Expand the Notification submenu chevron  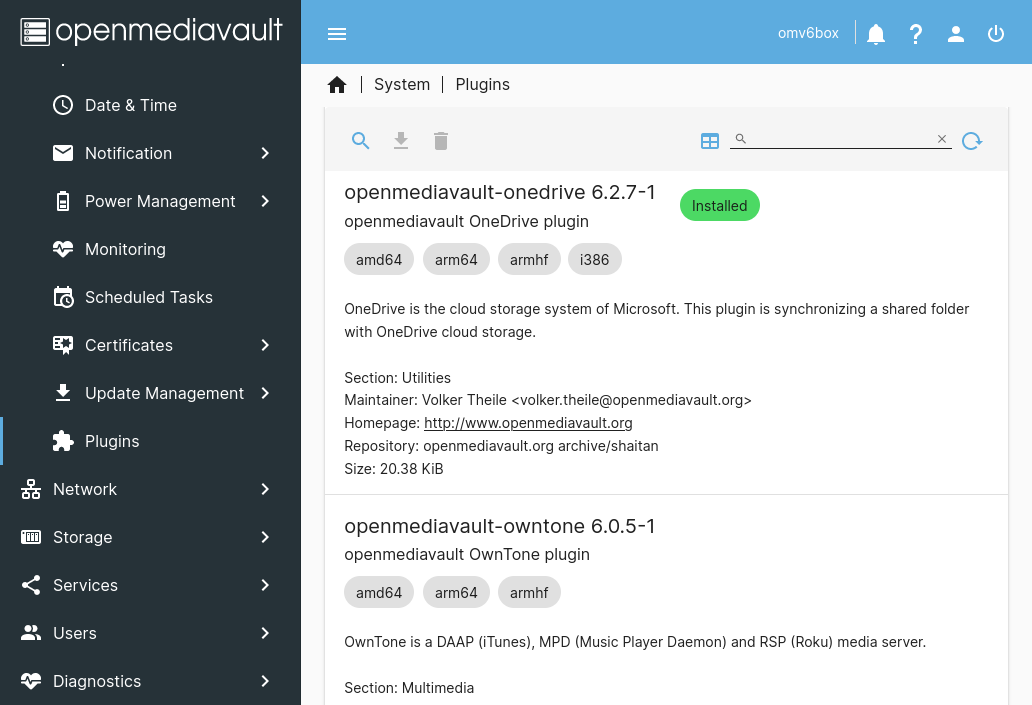click(x=265, y=153)
